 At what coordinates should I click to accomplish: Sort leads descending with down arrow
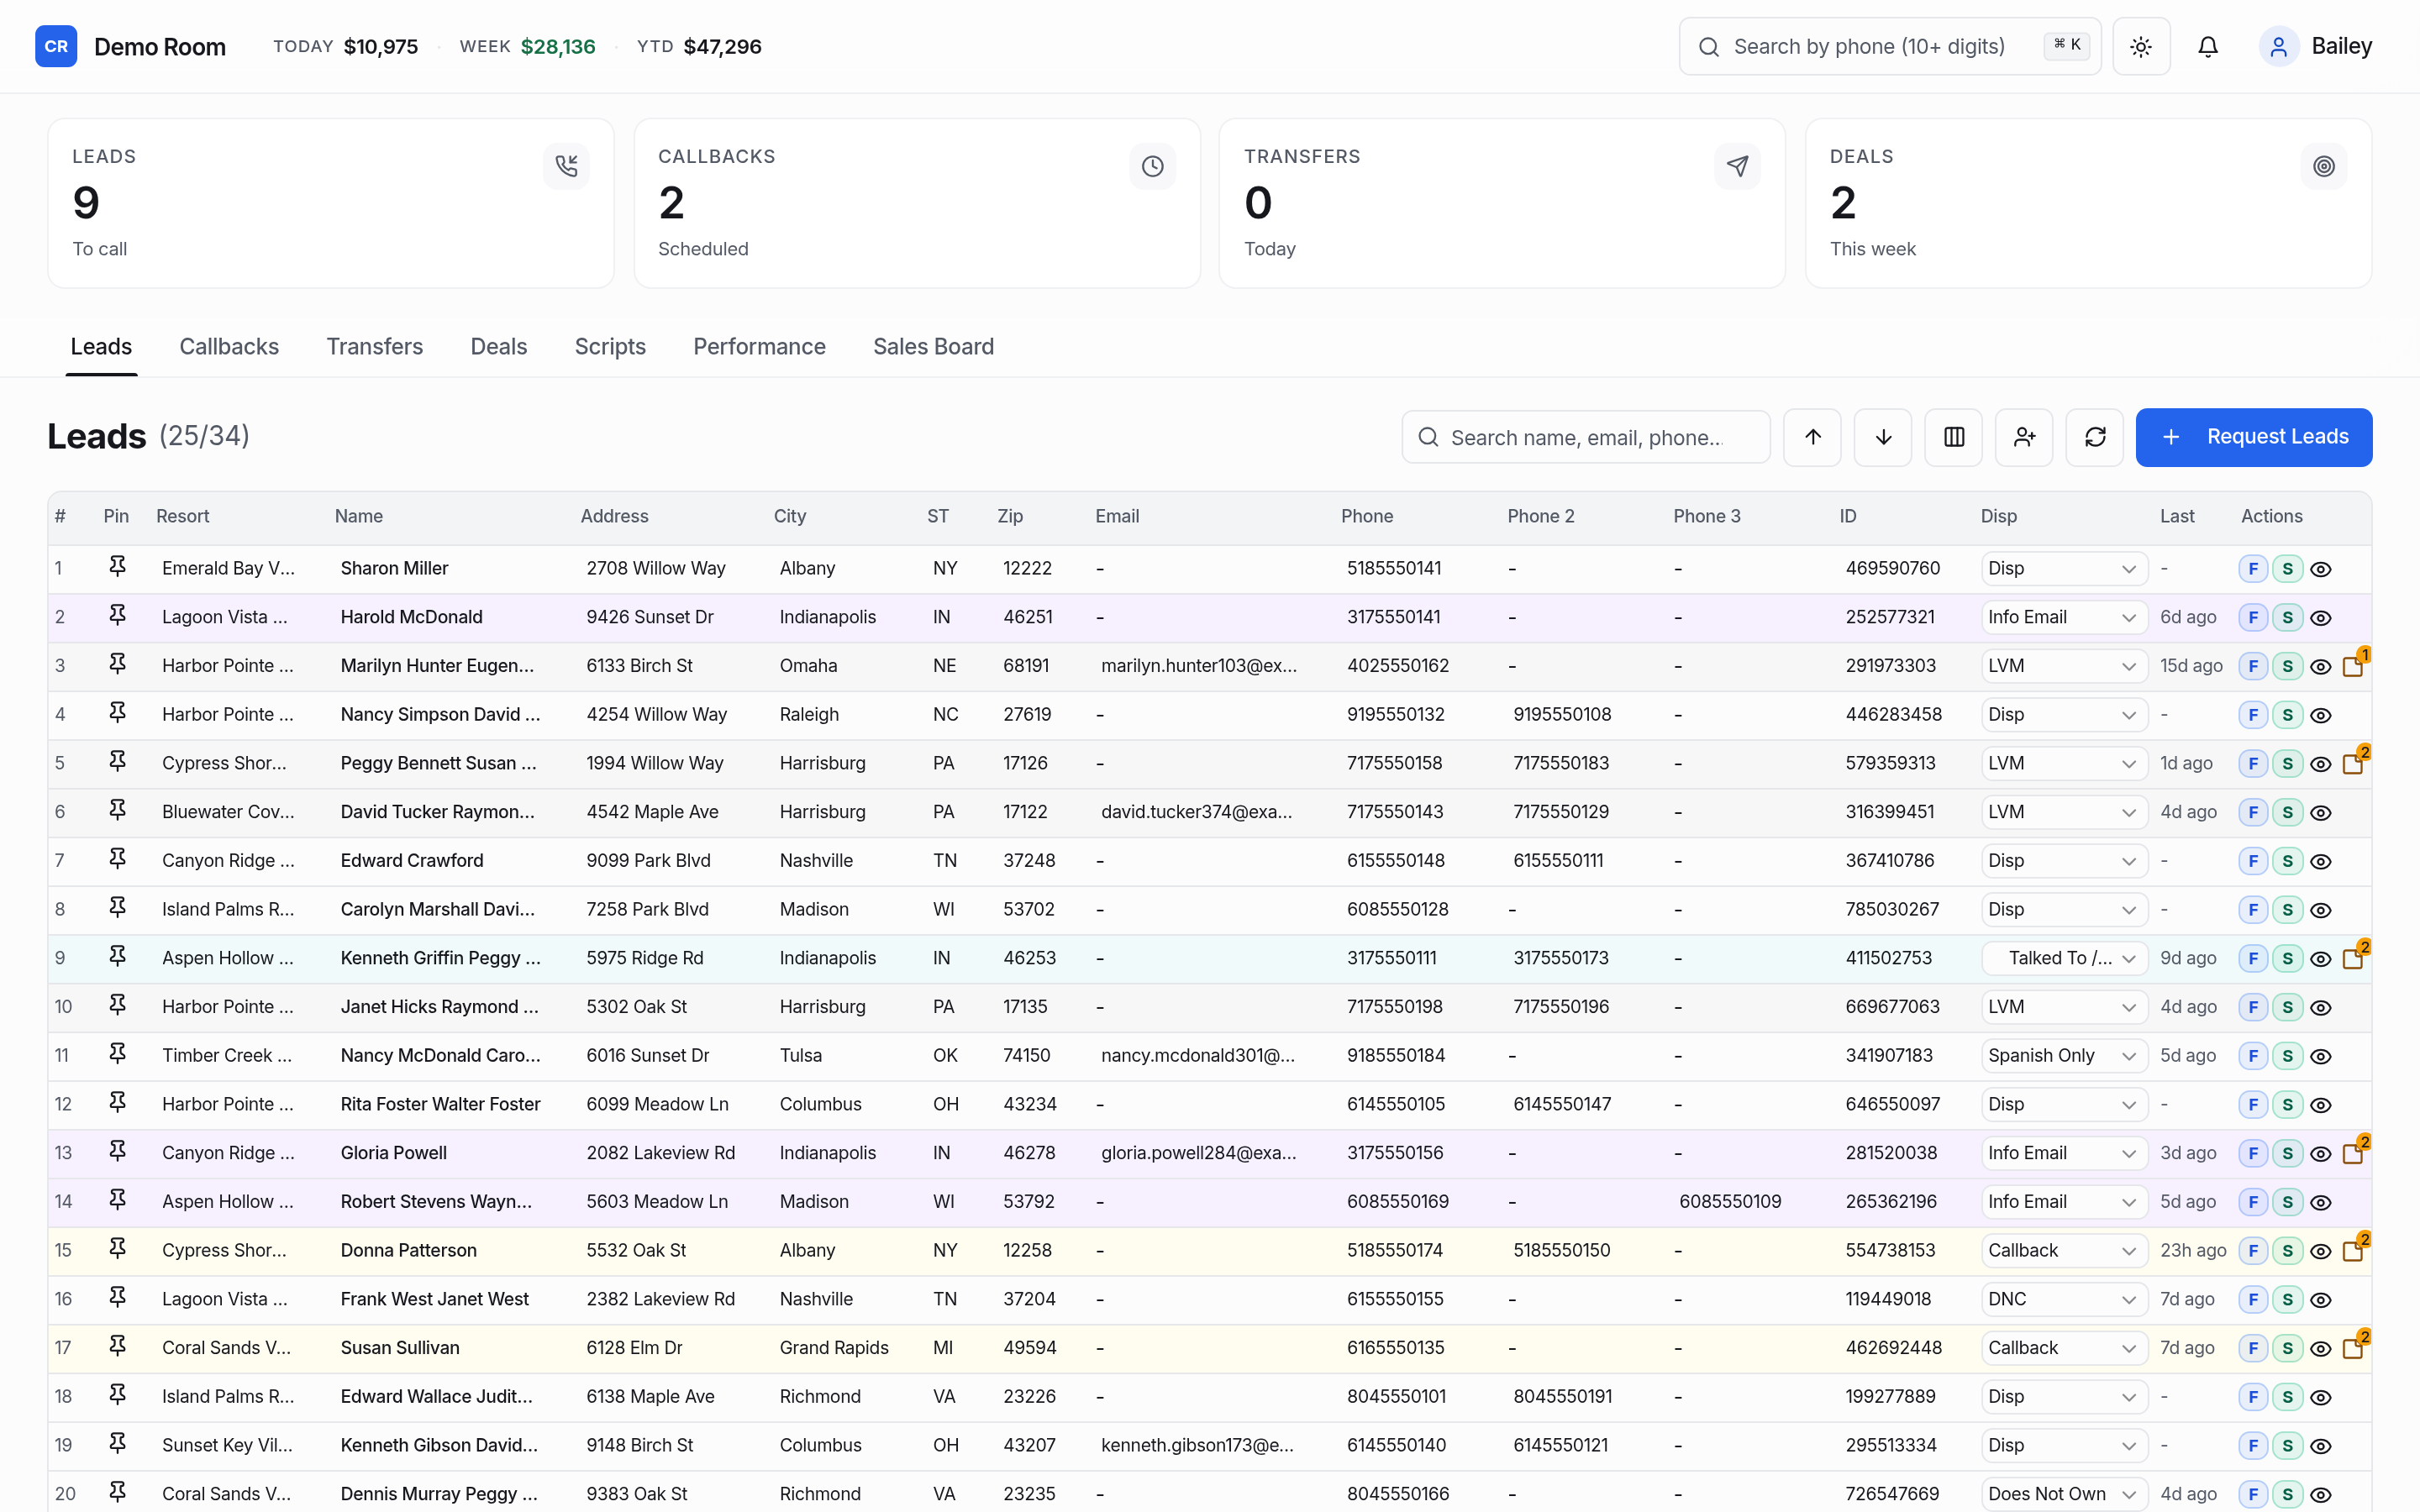[1883, 437]
